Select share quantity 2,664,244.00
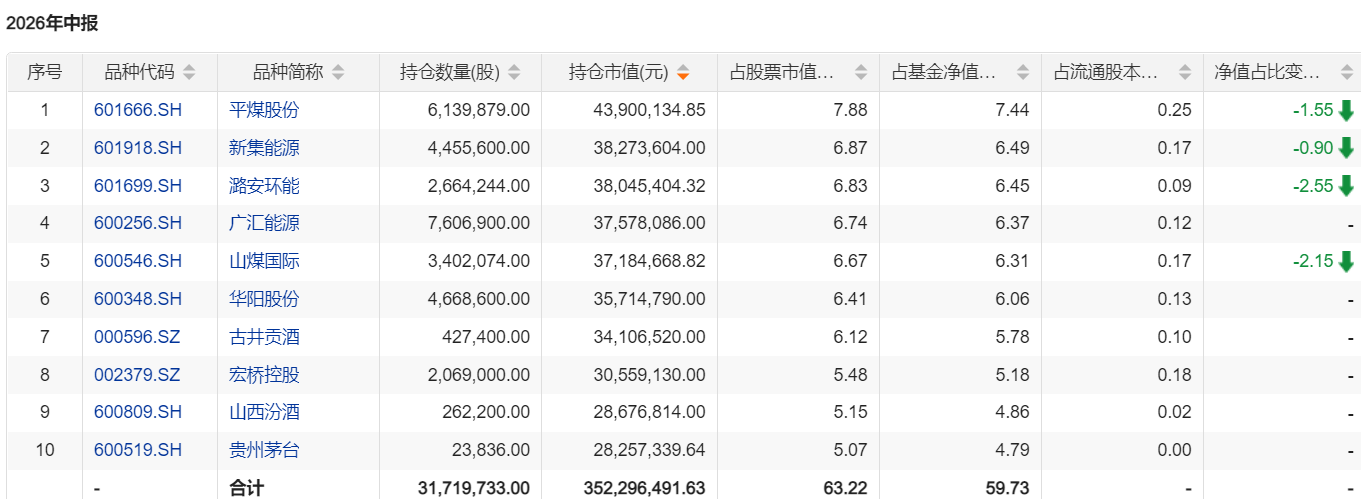 (478, 186)
